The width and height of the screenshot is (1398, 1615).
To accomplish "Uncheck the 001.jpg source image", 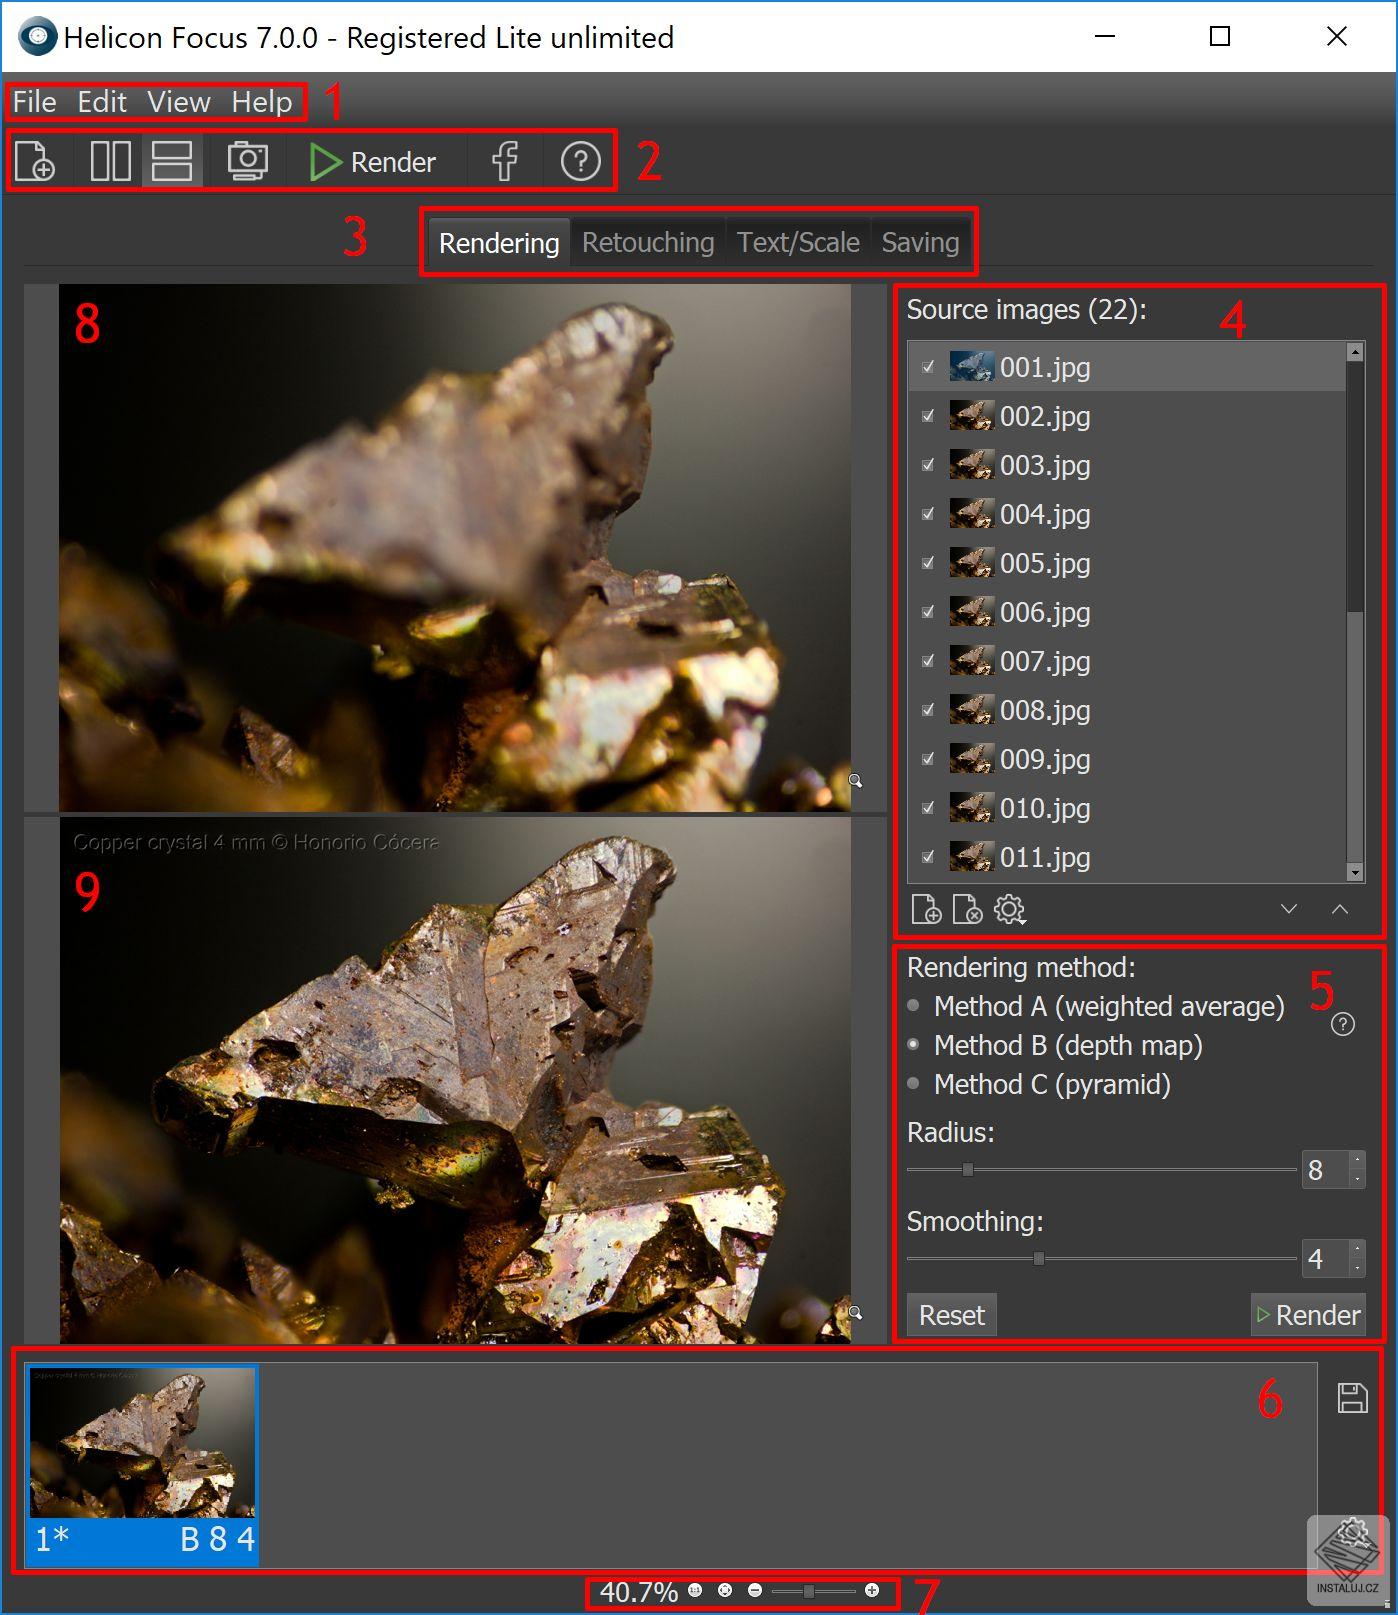I will pos(928,367).
